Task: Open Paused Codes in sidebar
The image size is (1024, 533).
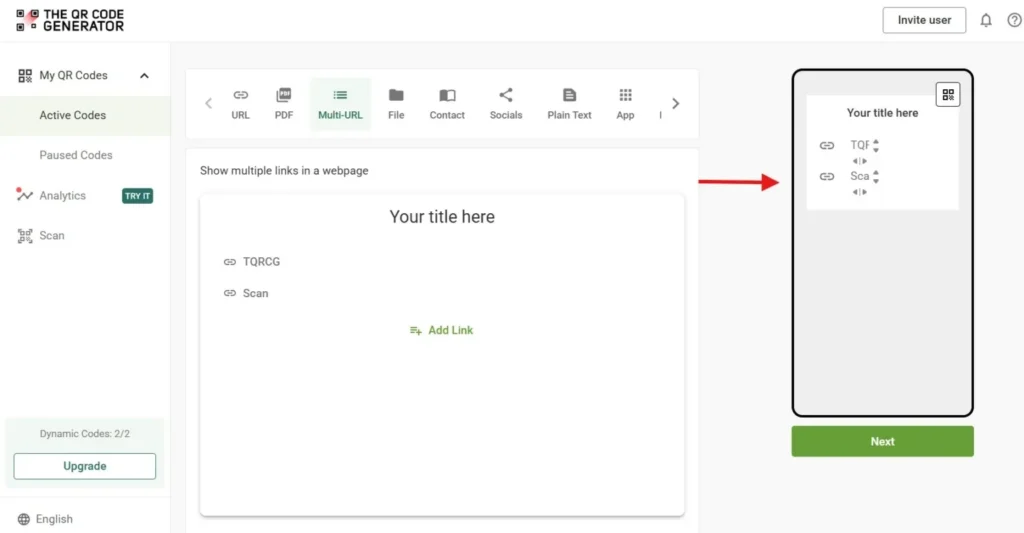Action: pos(76,155)
